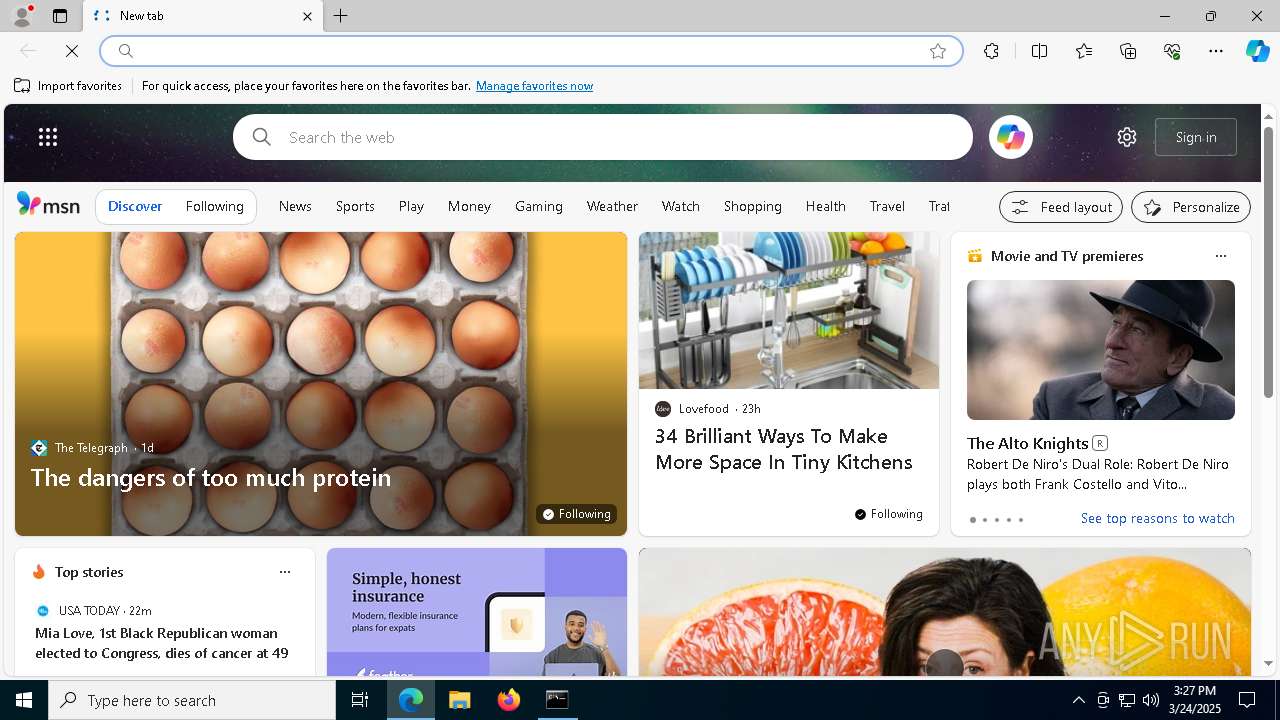Switch to the Following tab
This screenshot has height=720, width=1280.
pos(215,206)
